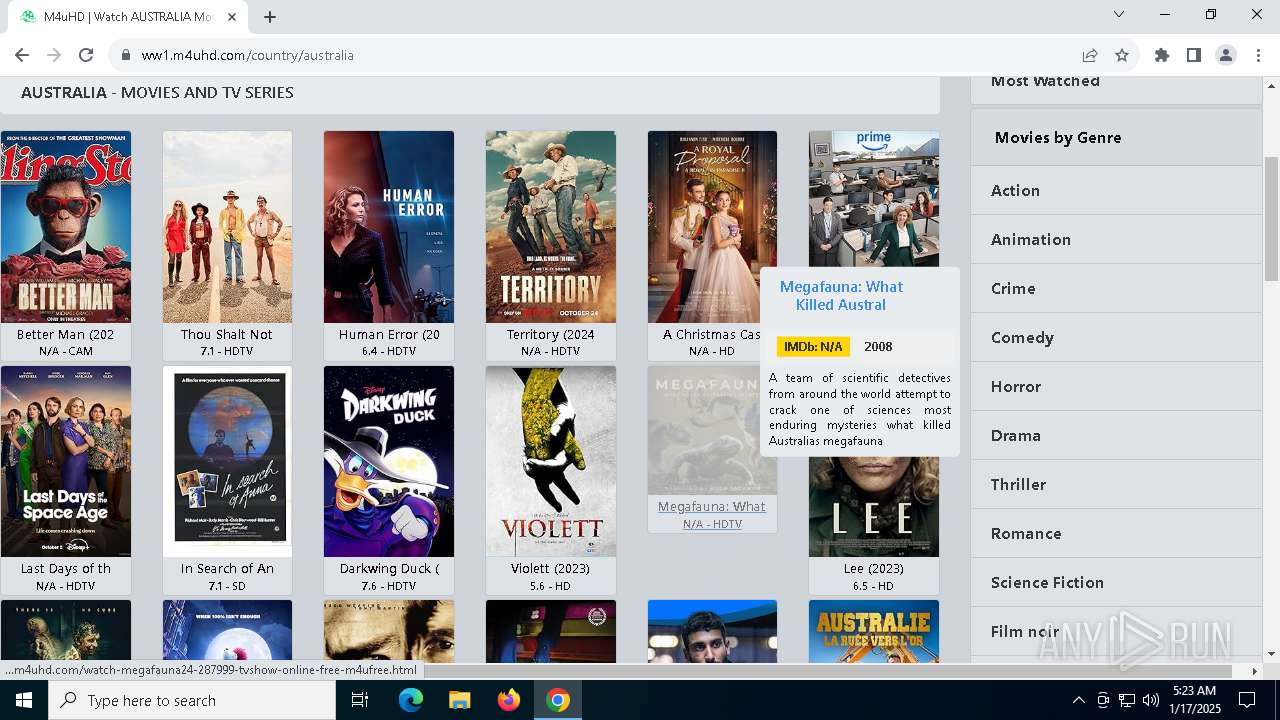
Task: Select the Science Fiction genre
Action: (x=1116, y=582)
